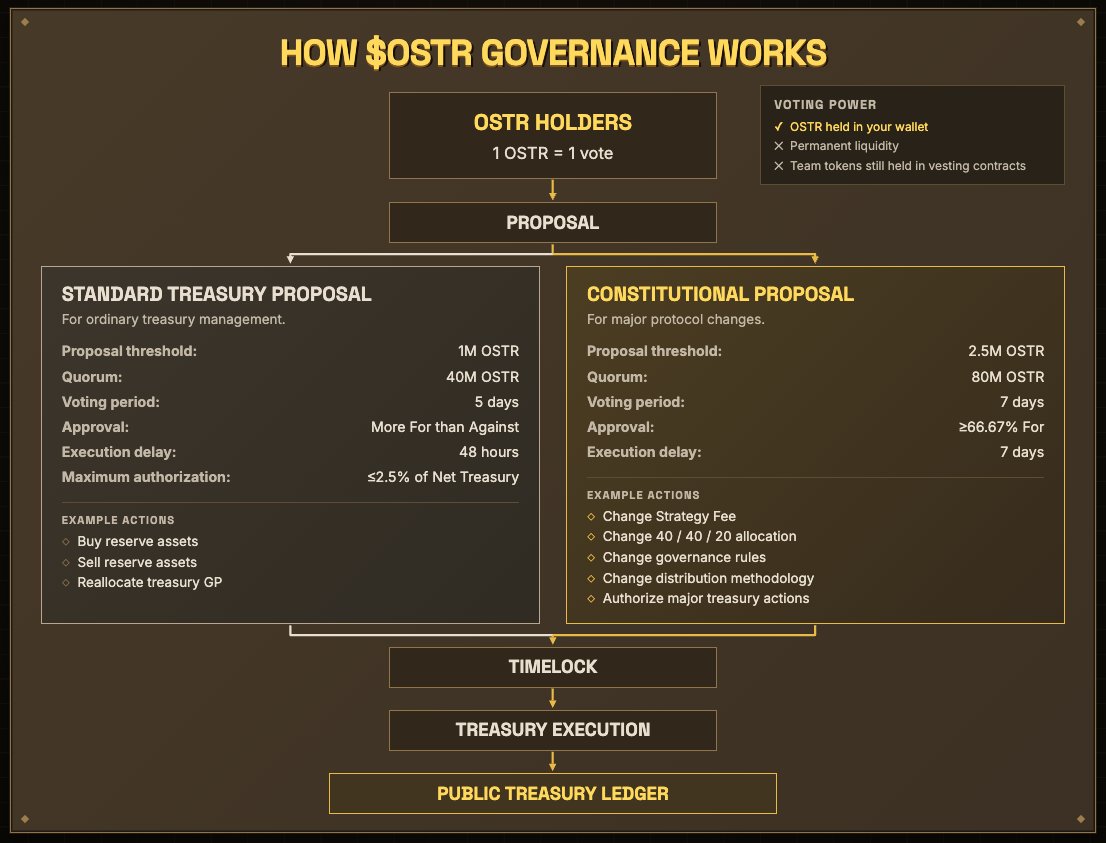Click the 'CONSTITUTIONAL PROPOSAL' heading
Viewport: 1106px width, 843px height.
tap(720, 294)
